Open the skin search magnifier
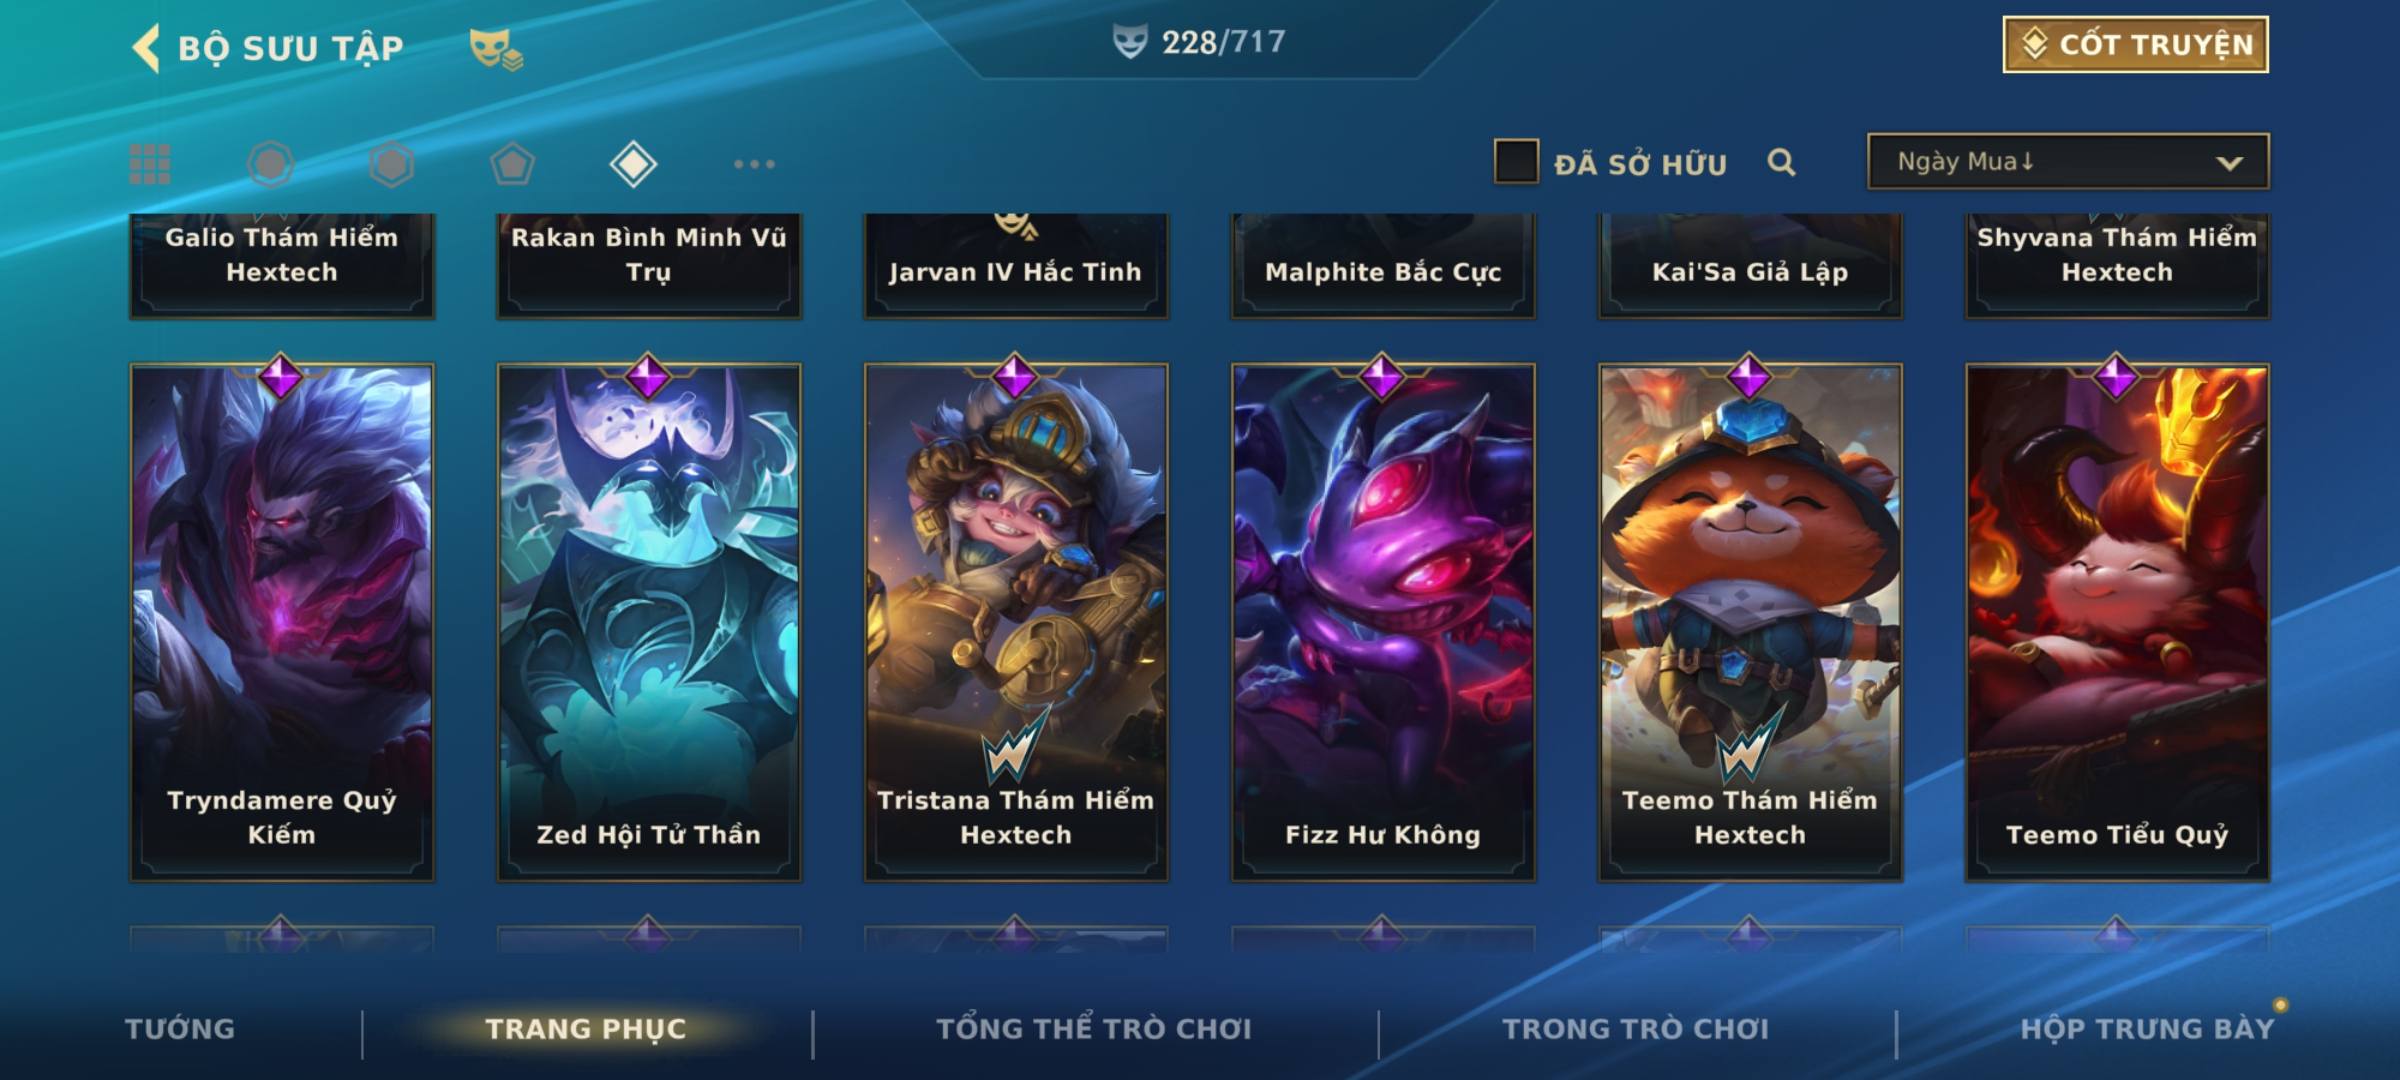2400x1080 pixels. [x=1781, y=162]
